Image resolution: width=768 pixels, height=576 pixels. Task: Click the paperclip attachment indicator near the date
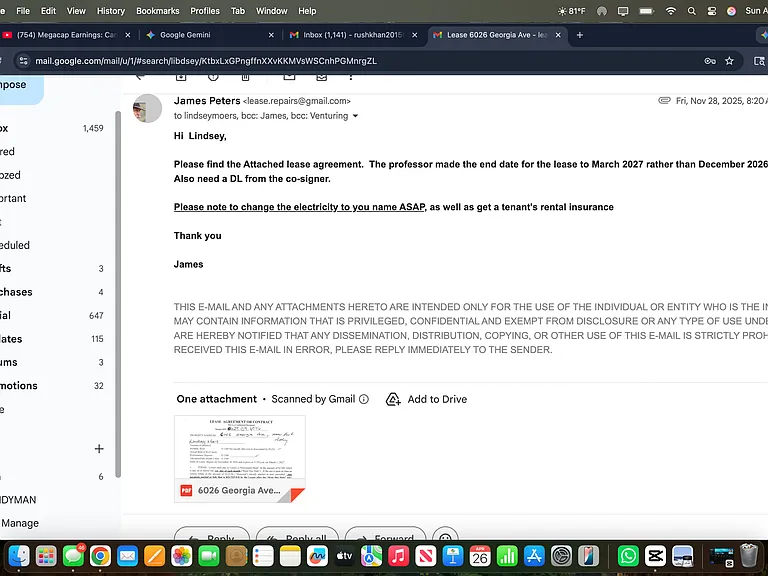pyautogui.click(x=664, y=100)
